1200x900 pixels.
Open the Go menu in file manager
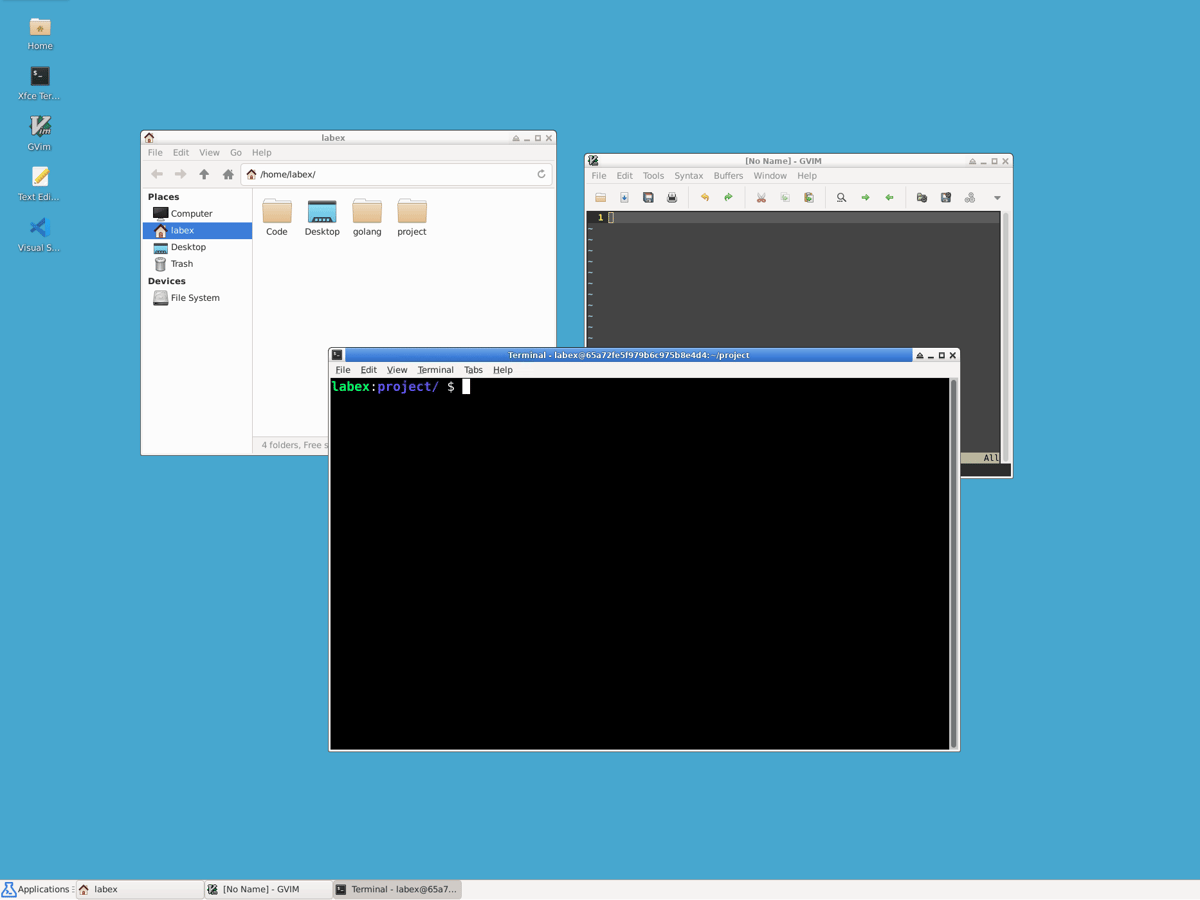[236, 152]
